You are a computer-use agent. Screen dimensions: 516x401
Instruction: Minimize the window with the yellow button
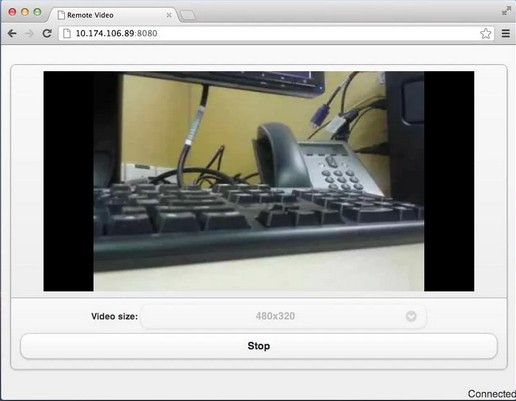[x=25, y=12]
